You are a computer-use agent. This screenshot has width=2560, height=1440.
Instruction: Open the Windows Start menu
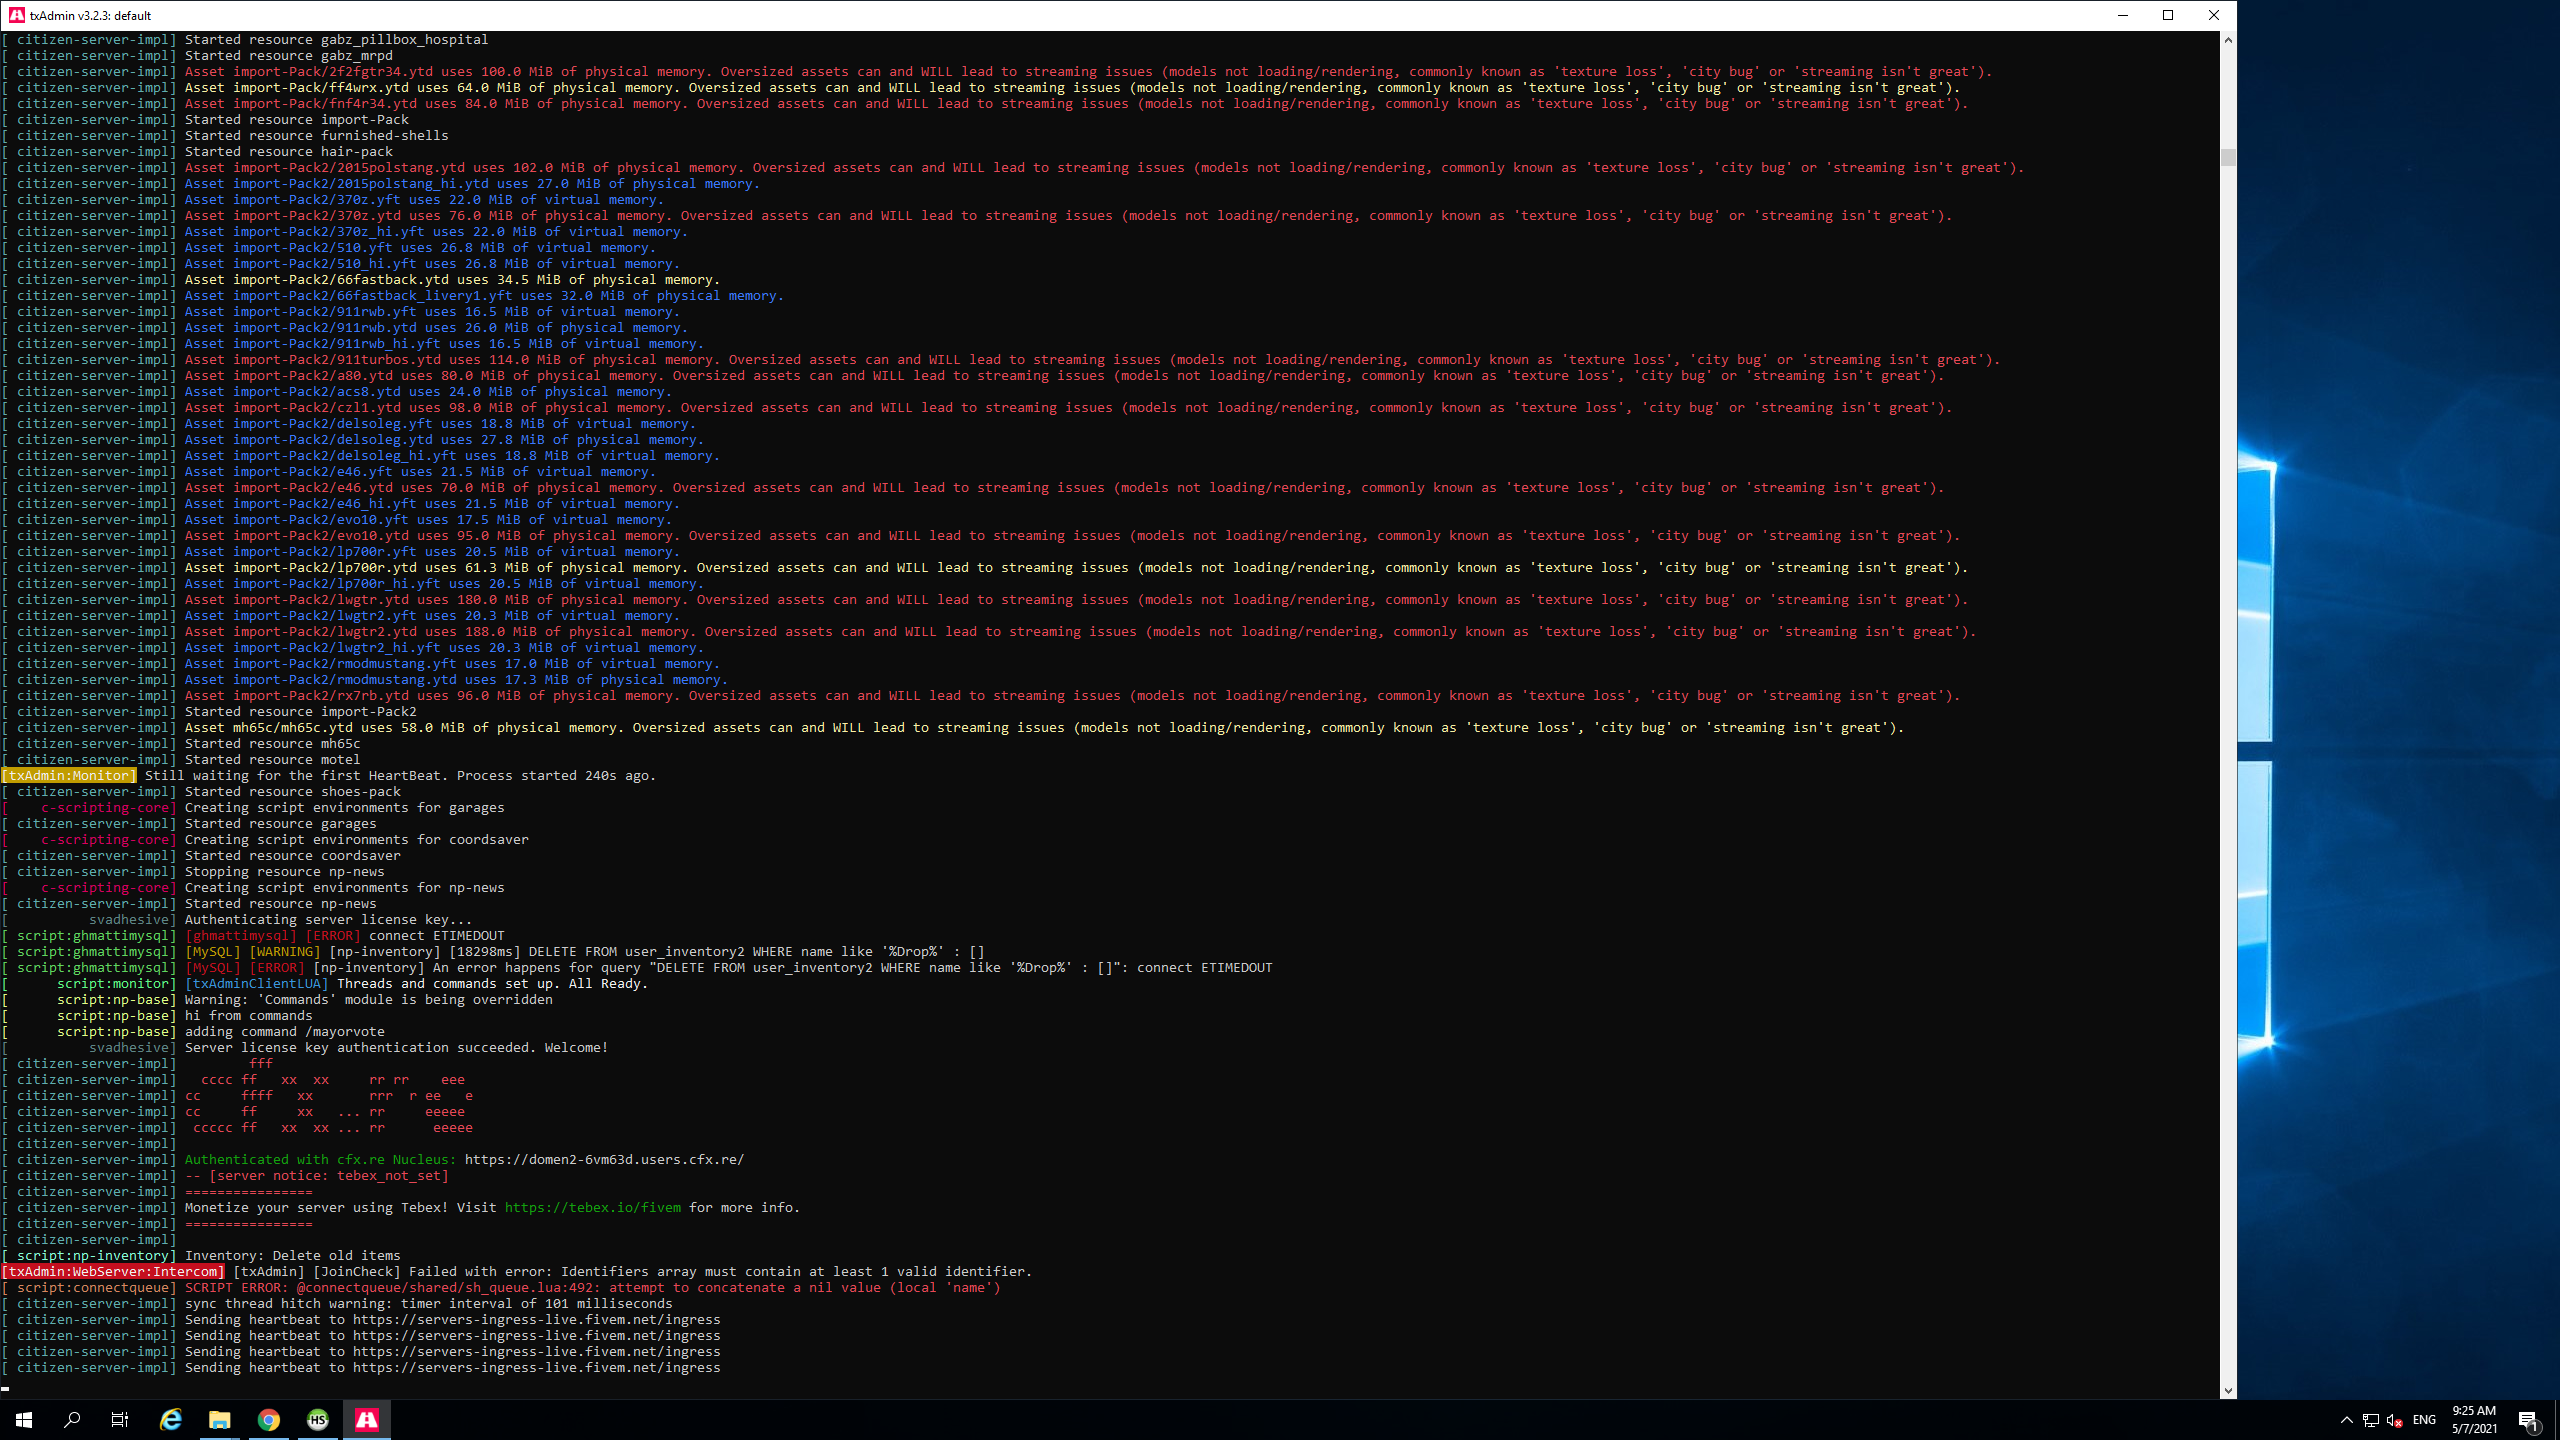24,1420
